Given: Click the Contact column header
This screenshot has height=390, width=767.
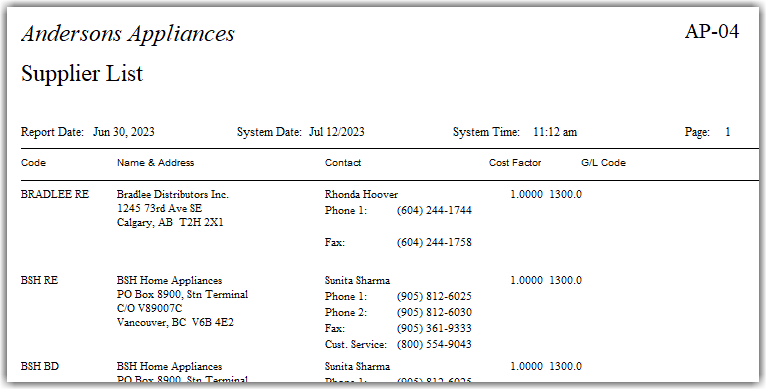Looking at the screenshot, I should click(343, 163).
